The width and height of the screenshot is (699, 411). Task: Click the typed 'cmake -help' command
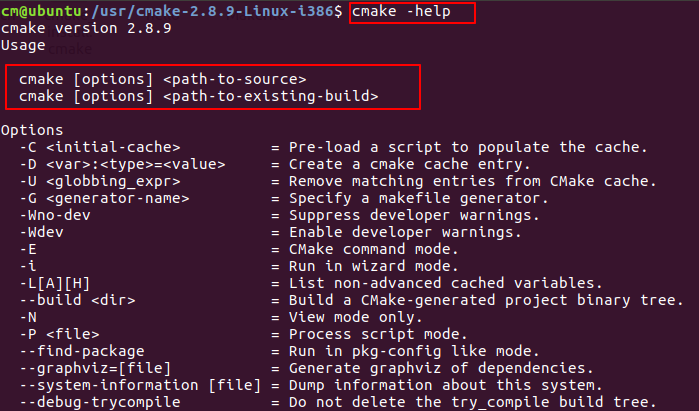point(401,11)
